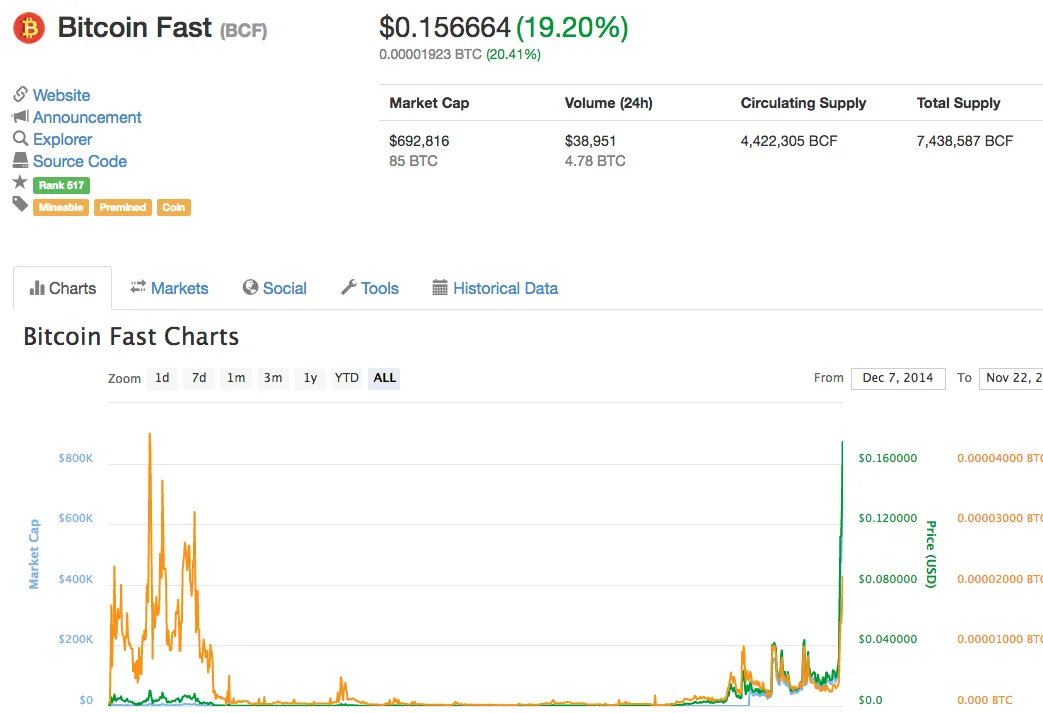The width and height of the screenshot is (1043, 713).
Task: Switch to the Historical Data tab
Action: (x=495, y=288)
